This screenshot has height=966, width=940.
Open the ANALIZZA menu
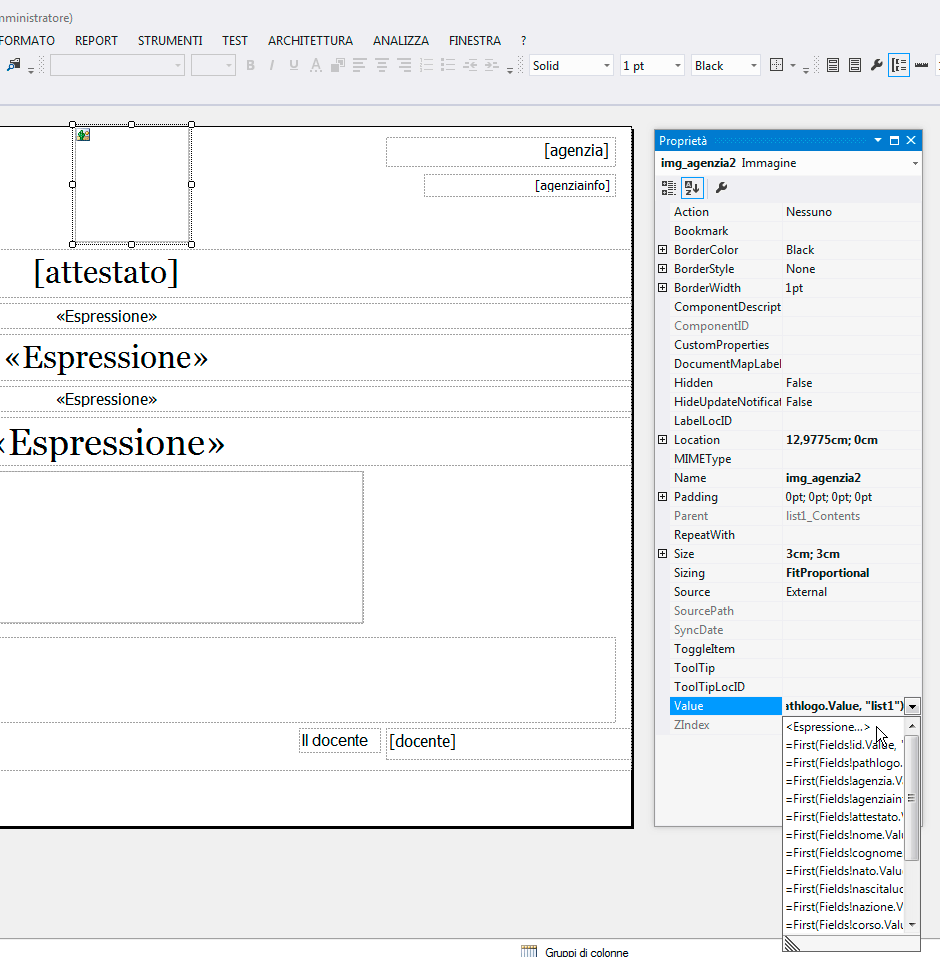pos(401,41)
